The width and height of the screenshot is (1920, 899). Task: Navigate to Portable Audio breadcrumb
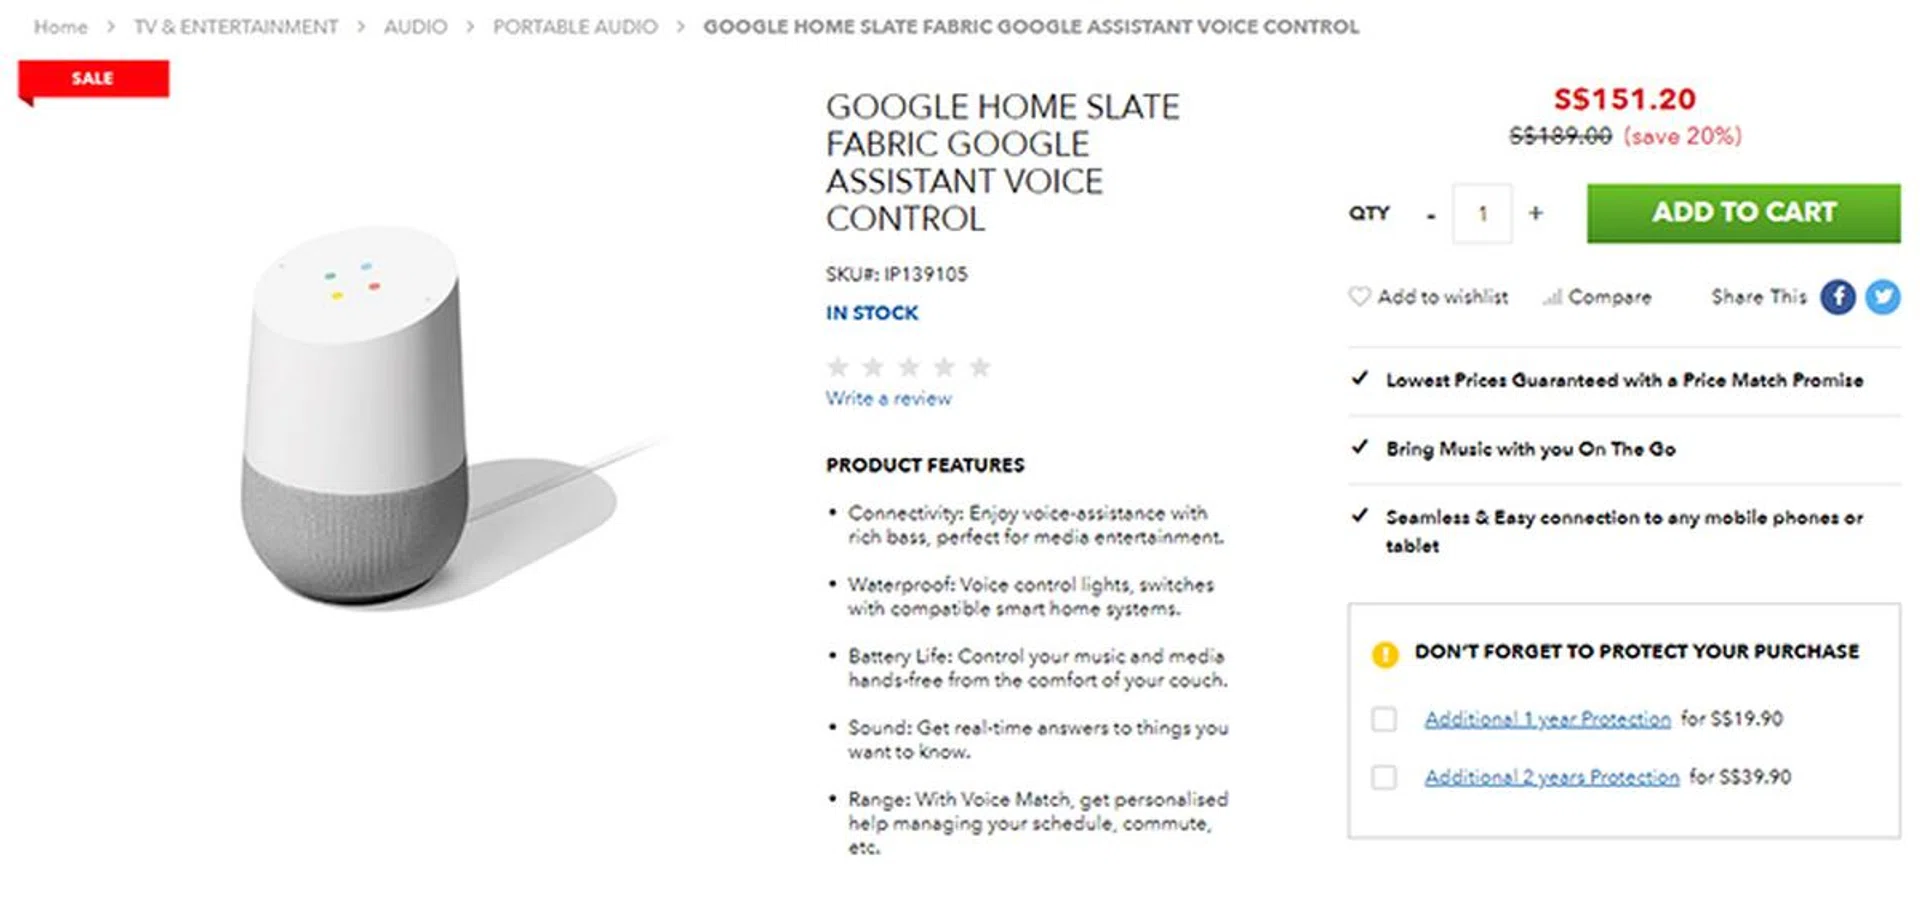575,27
